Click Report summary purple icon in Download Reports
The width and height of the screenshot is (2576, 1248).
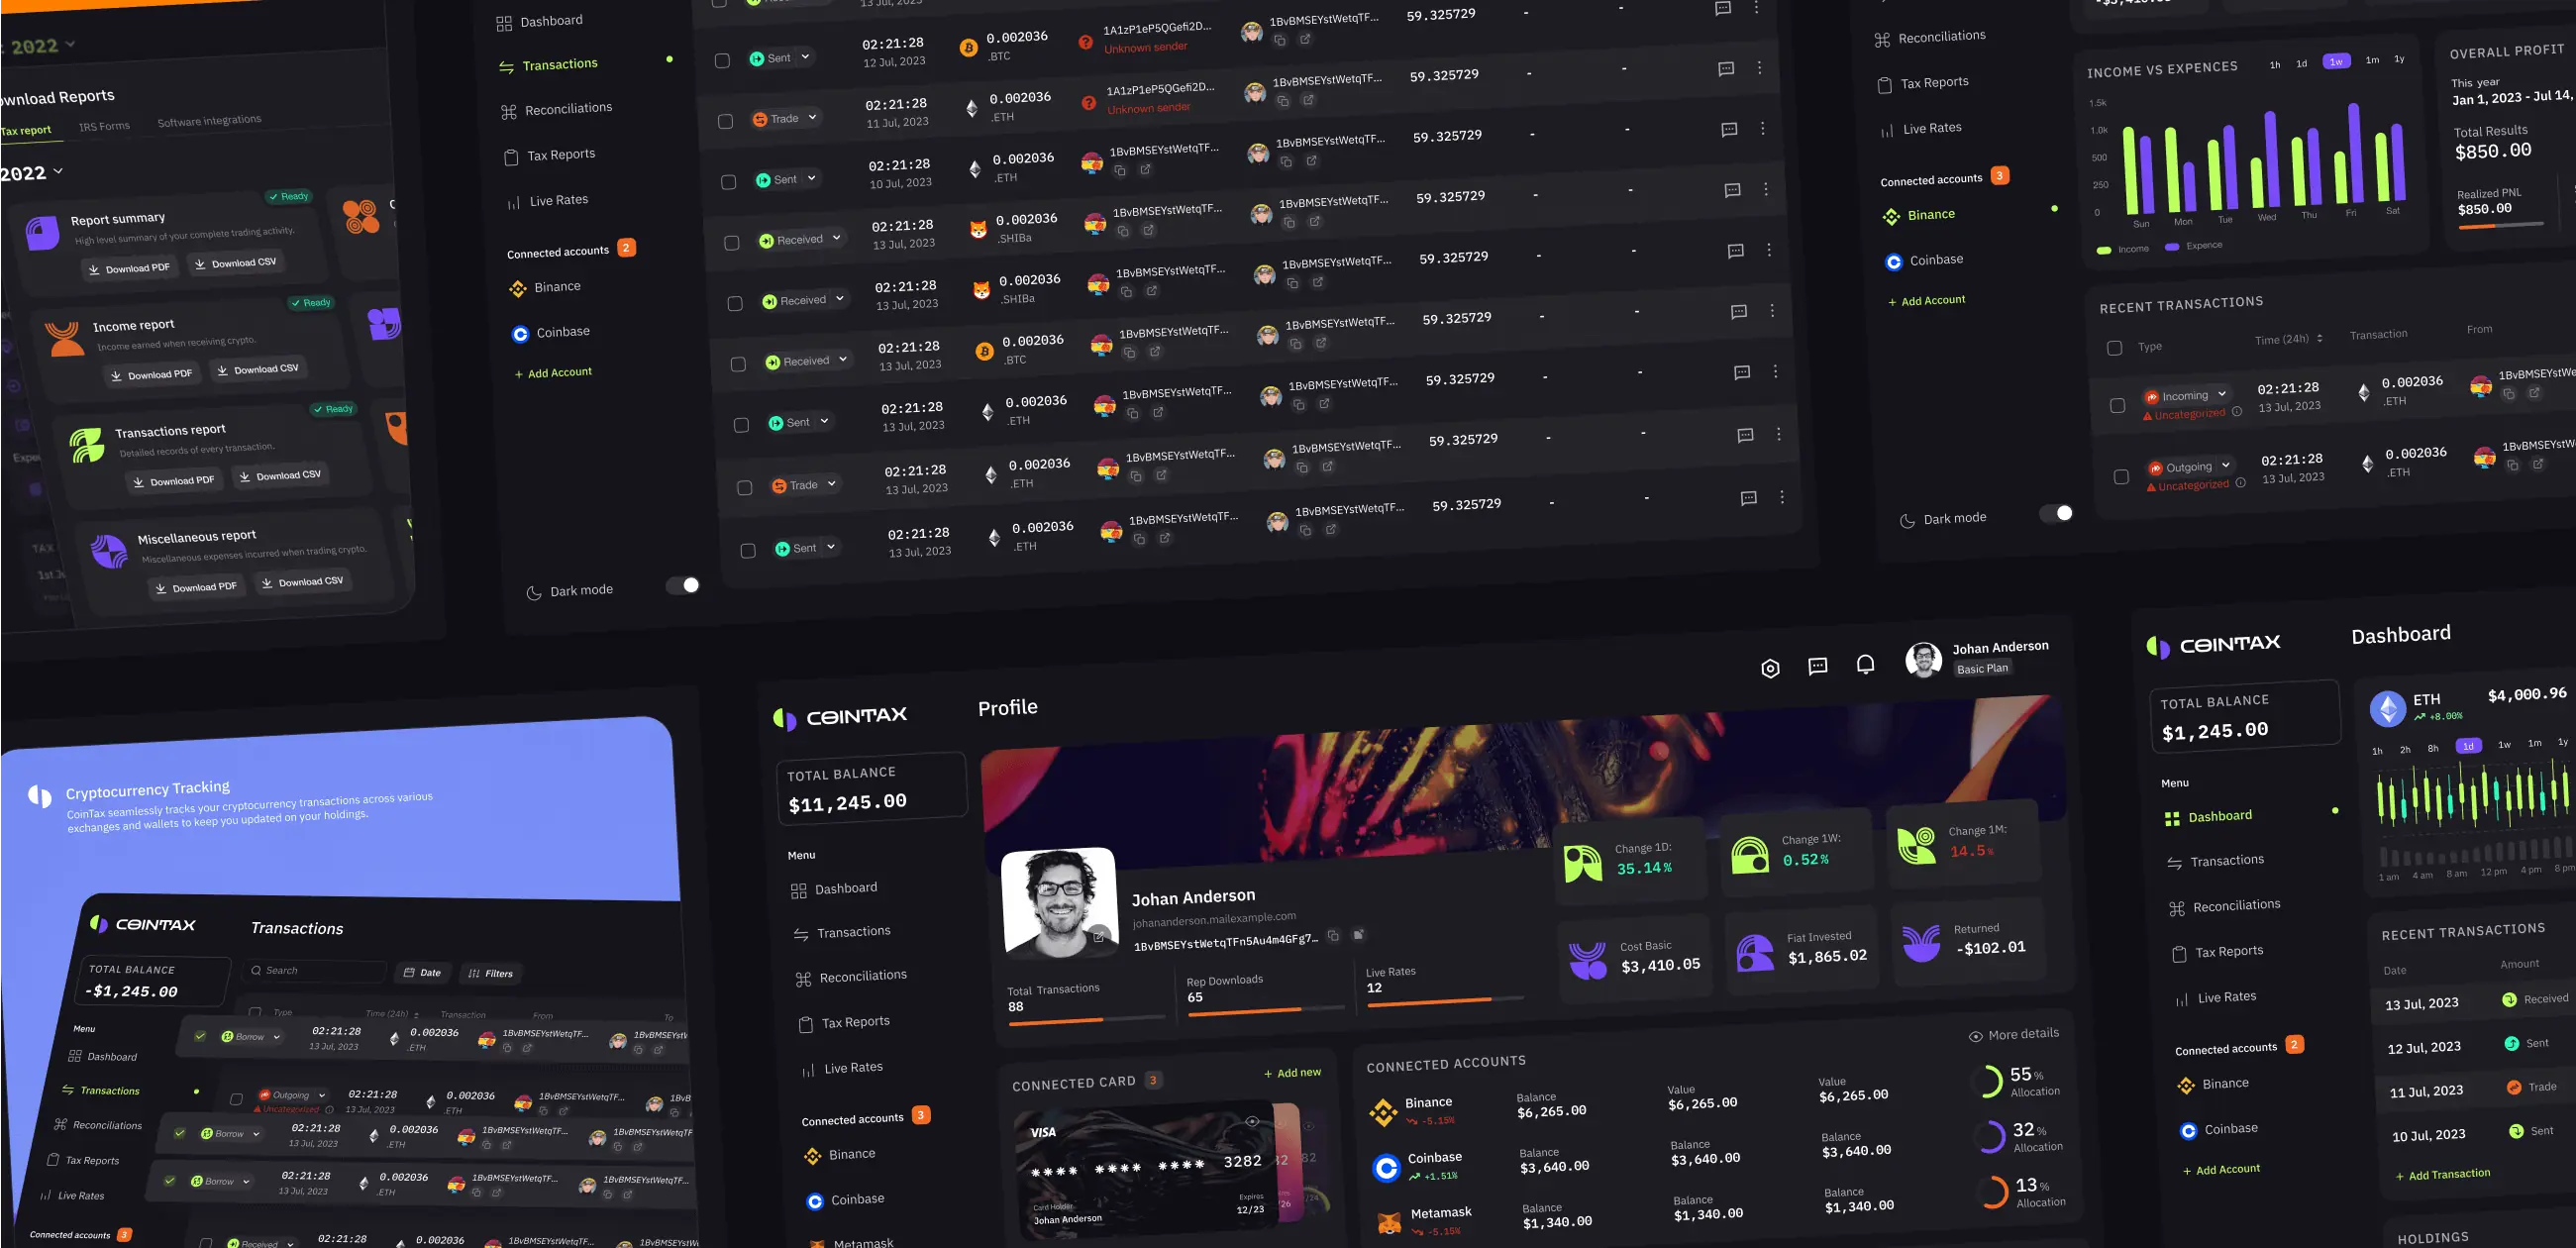point(42,233)
